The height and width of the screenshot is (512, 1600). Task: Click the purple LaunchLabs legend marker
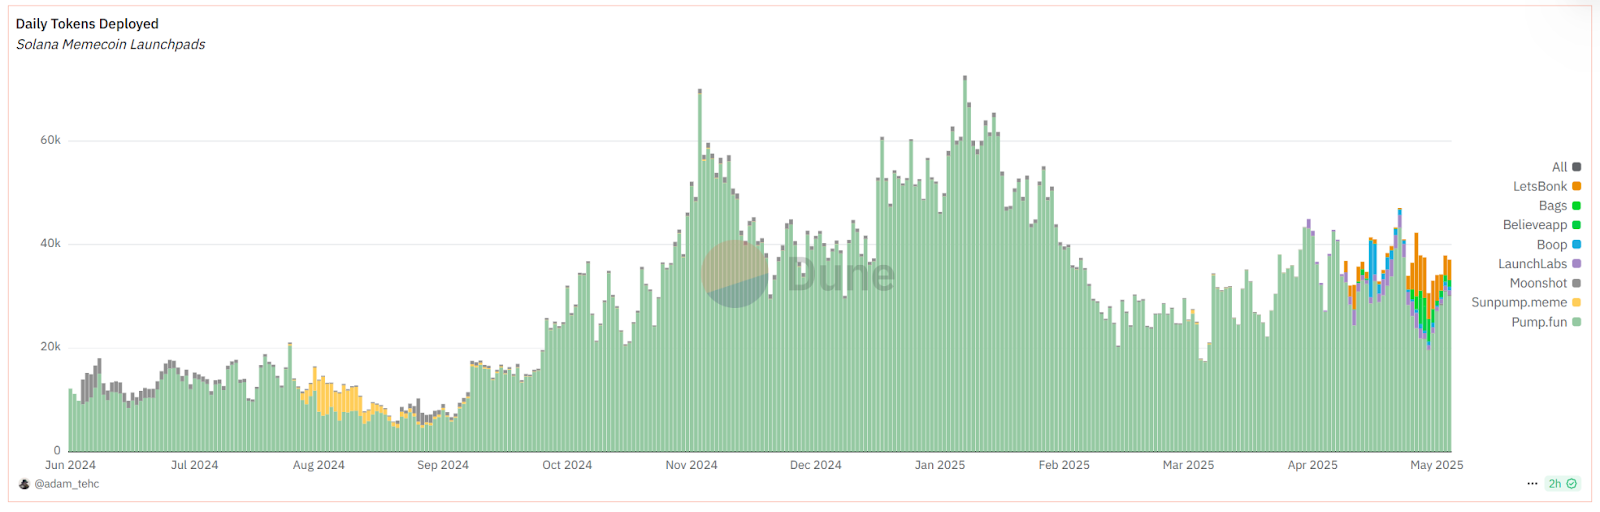click(x=1577, y=264)
